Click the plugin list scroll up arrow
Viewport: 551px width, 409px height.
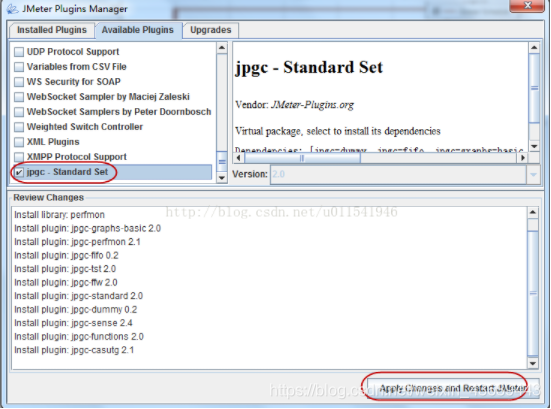coord(222,47)
